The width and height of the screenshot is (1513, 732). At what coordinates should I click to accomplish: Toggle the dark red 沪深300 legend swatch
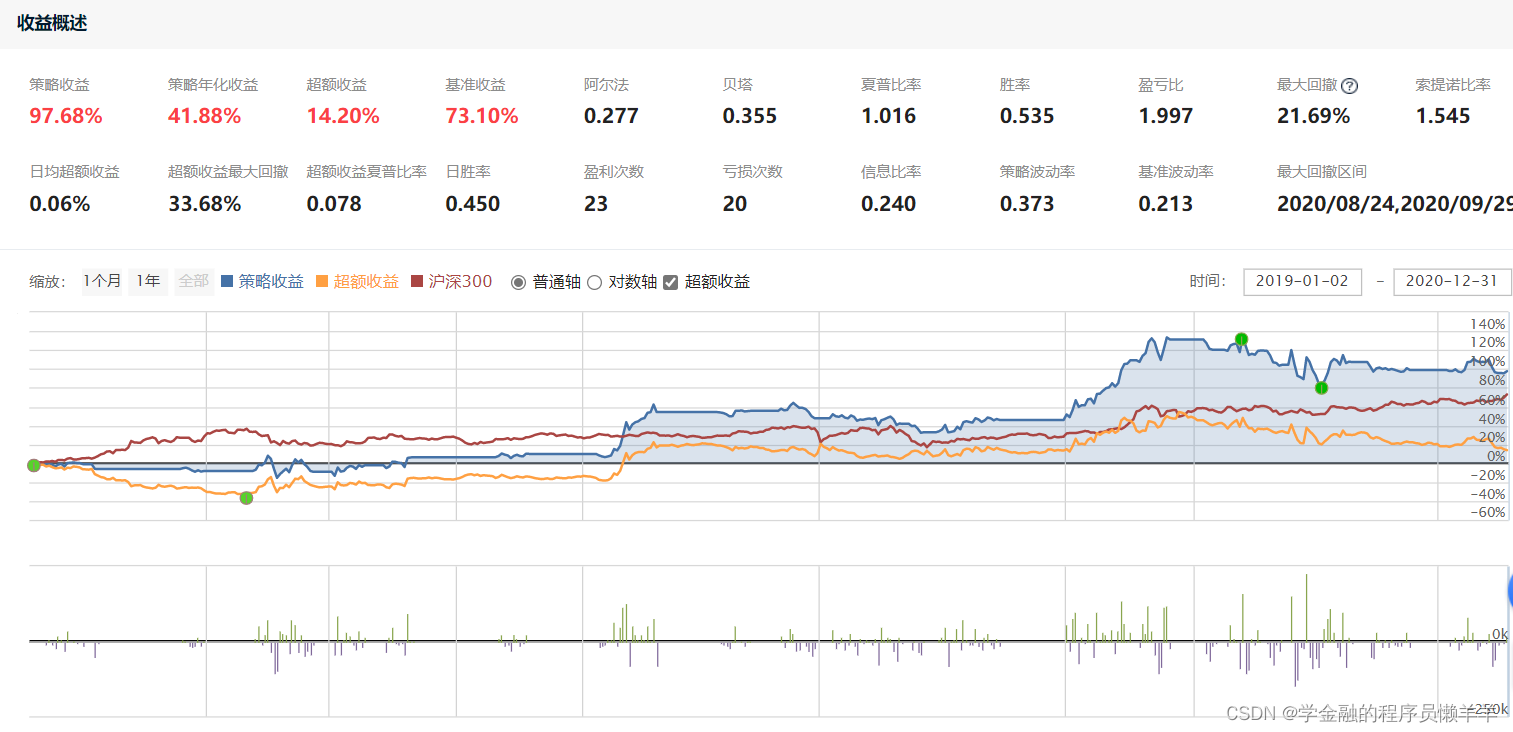417,281
